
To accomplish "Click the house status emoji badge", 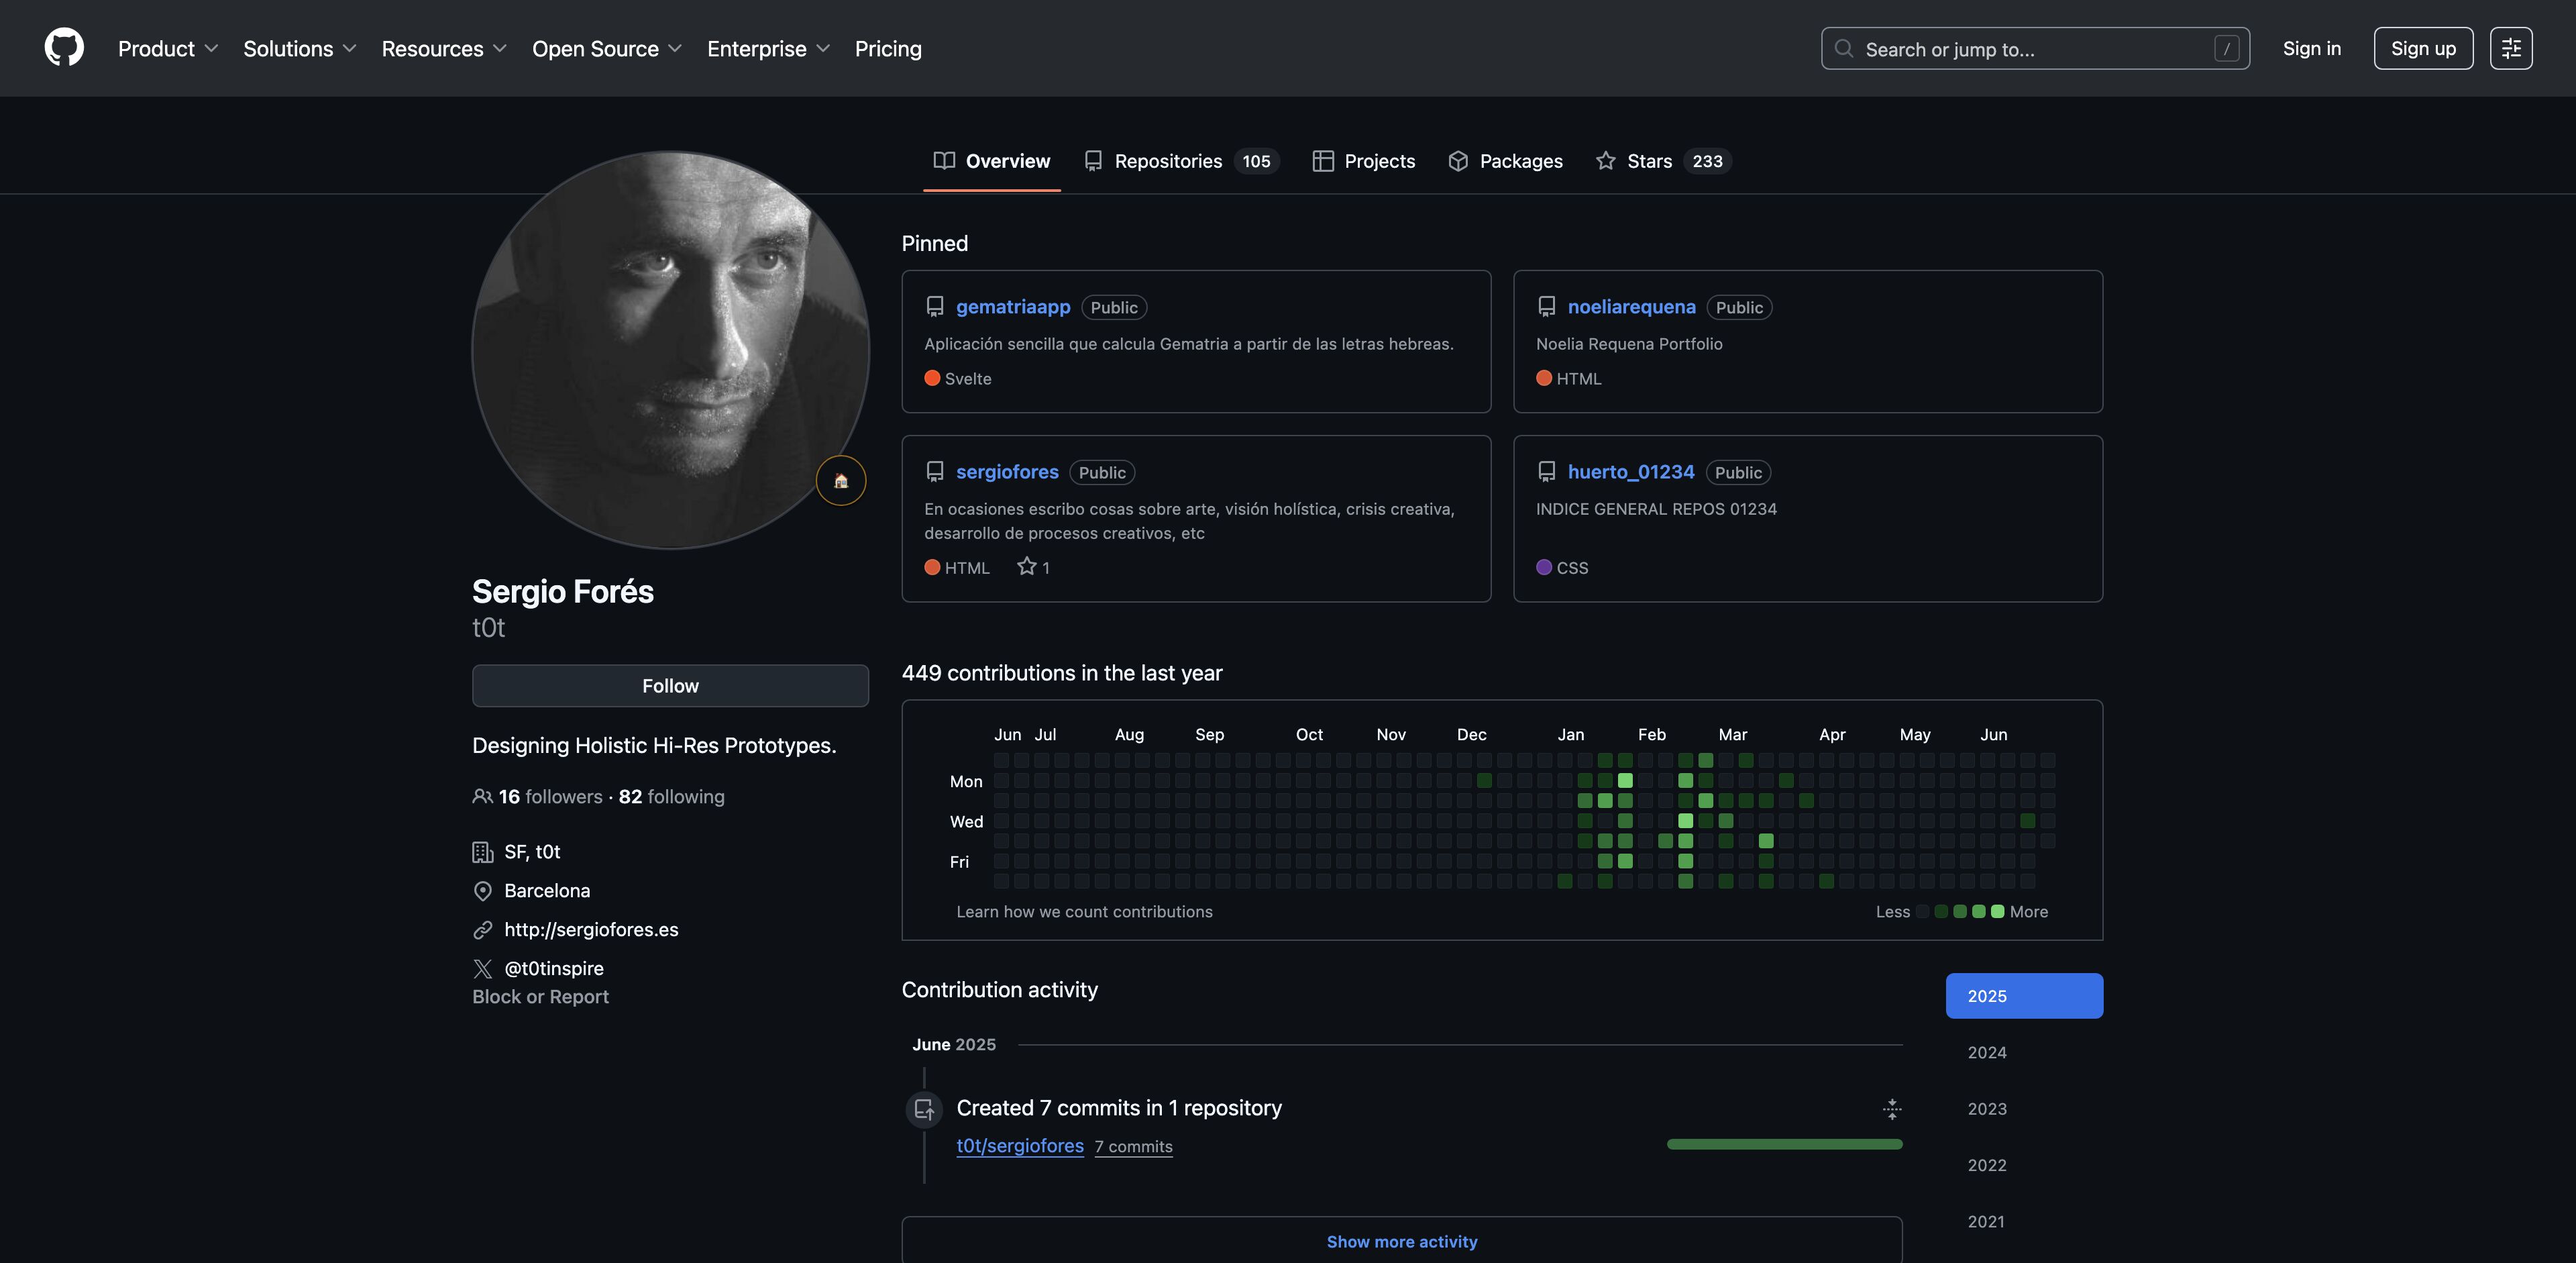I will pyautogui.click(x=840, y=480).
